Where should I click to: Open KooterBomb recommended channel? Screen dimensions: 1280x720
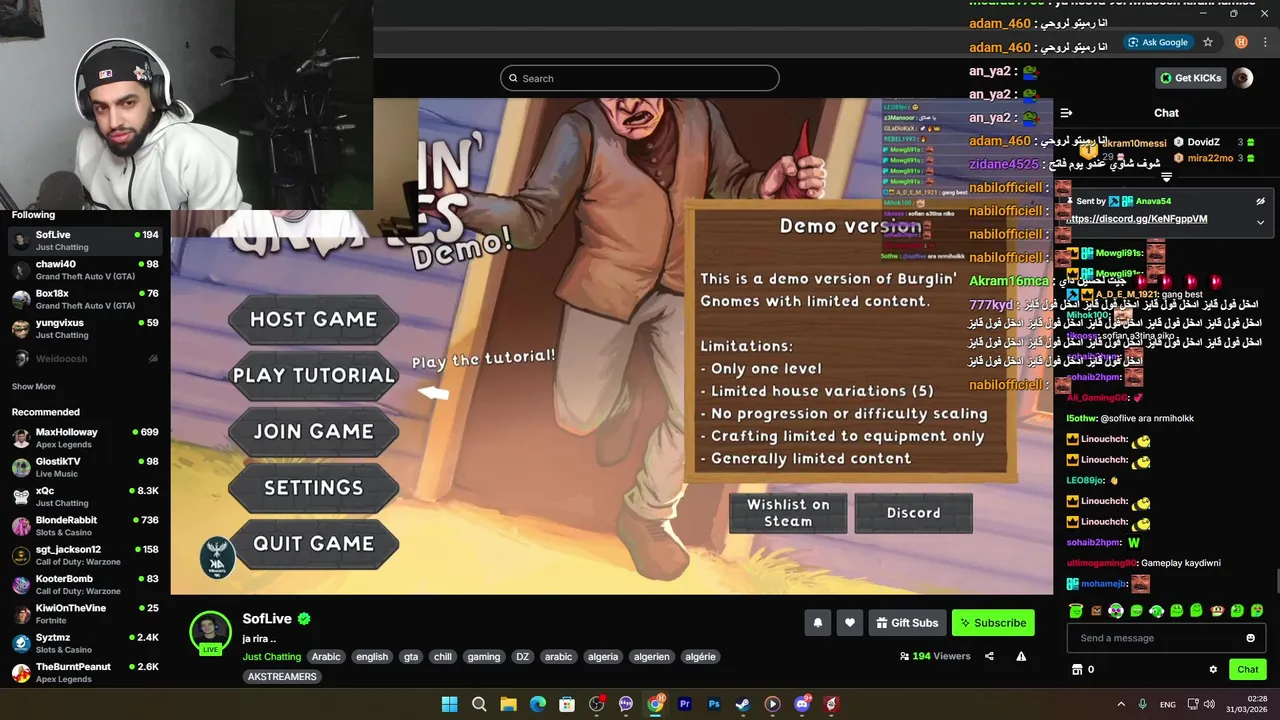point(85,584)
